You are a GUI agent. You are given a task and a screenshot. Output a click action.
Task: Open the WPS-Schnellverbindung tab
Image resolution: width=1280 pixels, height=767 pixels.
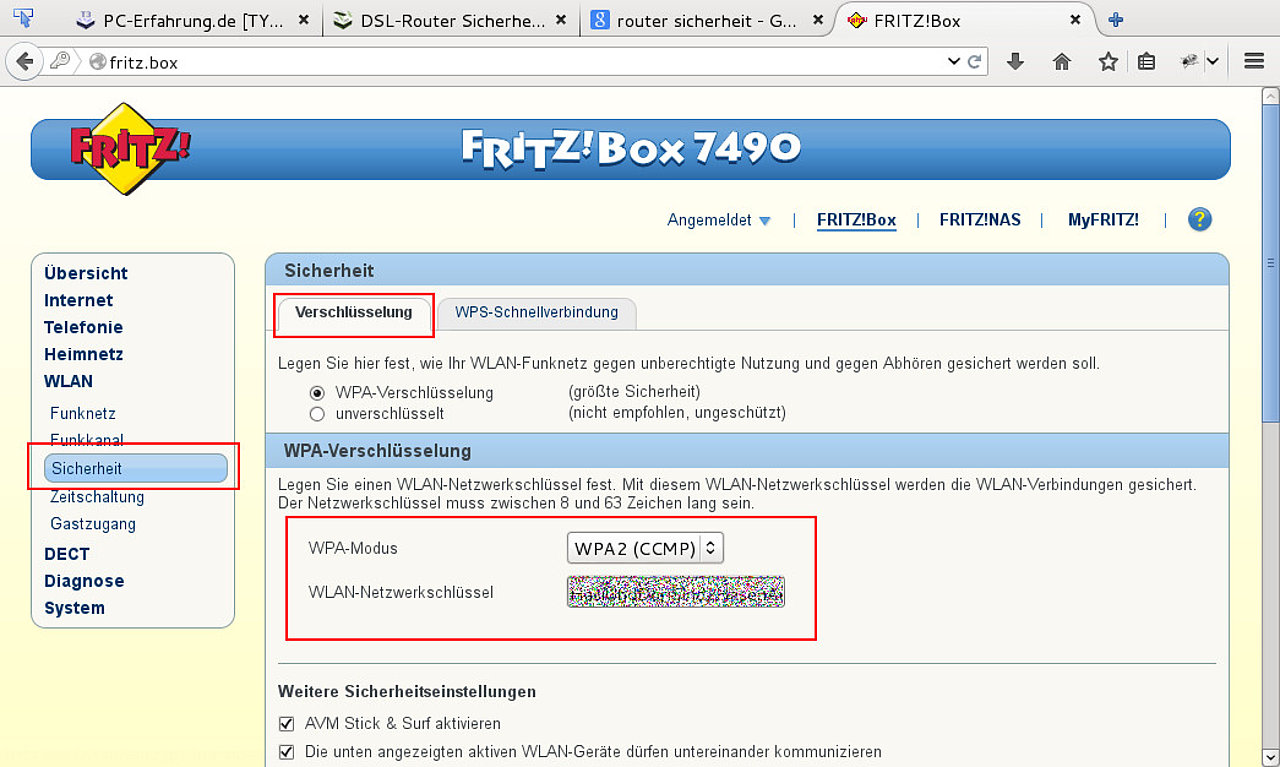pyautogui.click(x=537, y=313)
